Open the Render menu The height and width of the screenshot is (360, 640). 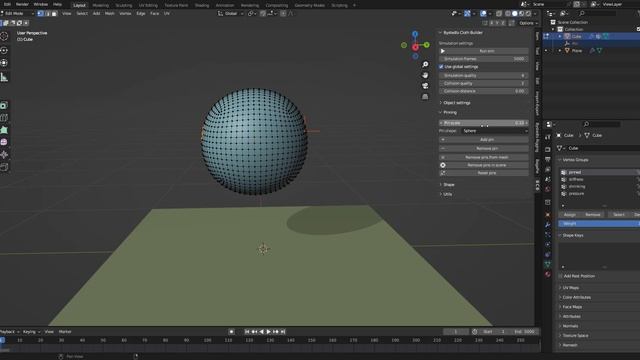(x=22, y=4)
